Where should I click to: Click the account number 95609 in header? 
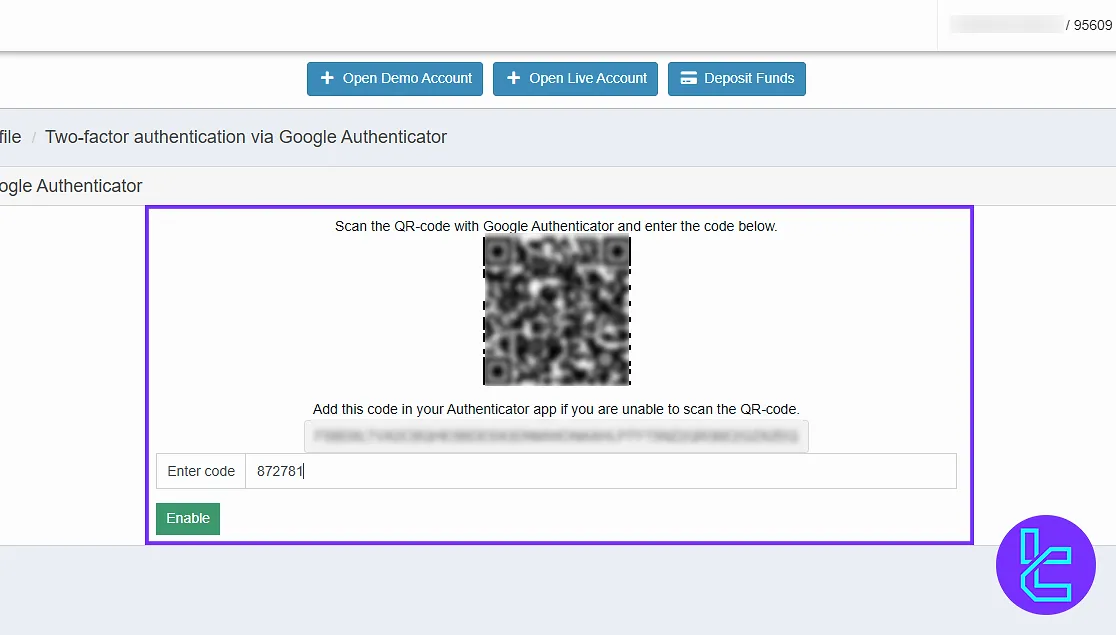tap(1093, 25)
